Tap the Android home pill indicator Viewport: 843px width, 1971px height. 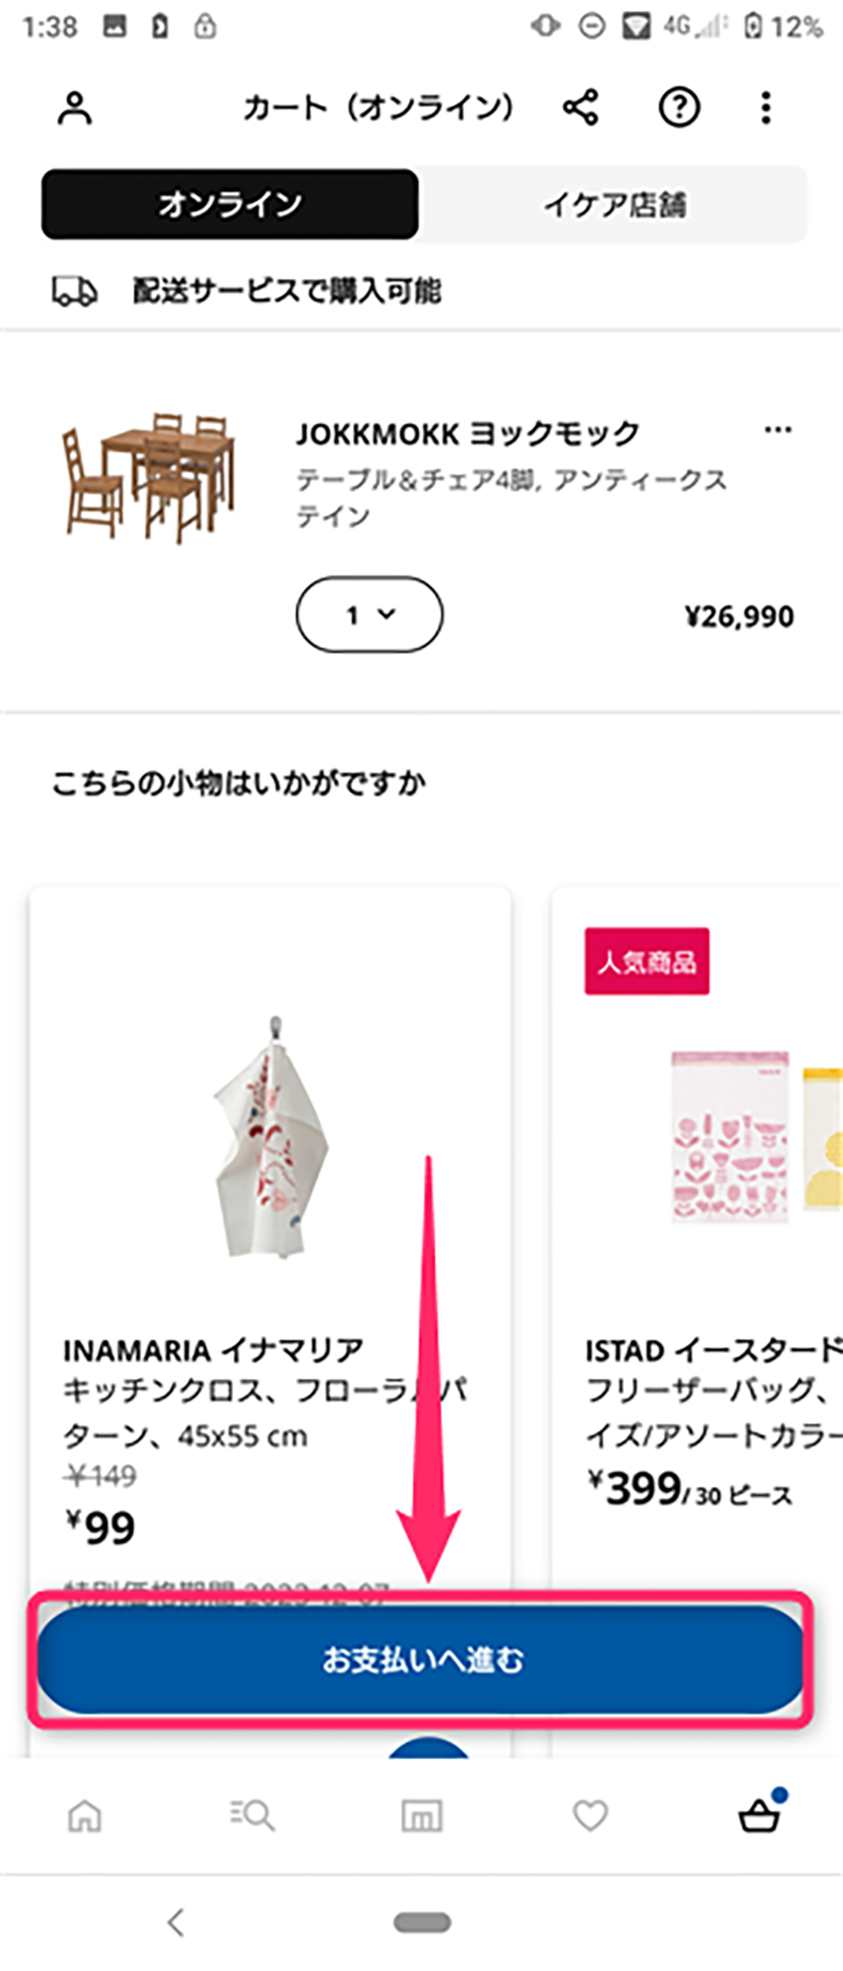click(422, 1922)
